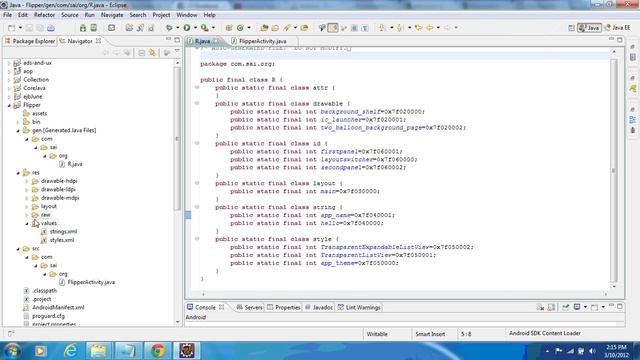Open the File menu
The height and width of the screenshot is (360, 640).
pyautogui.click(x=7, y=15)
